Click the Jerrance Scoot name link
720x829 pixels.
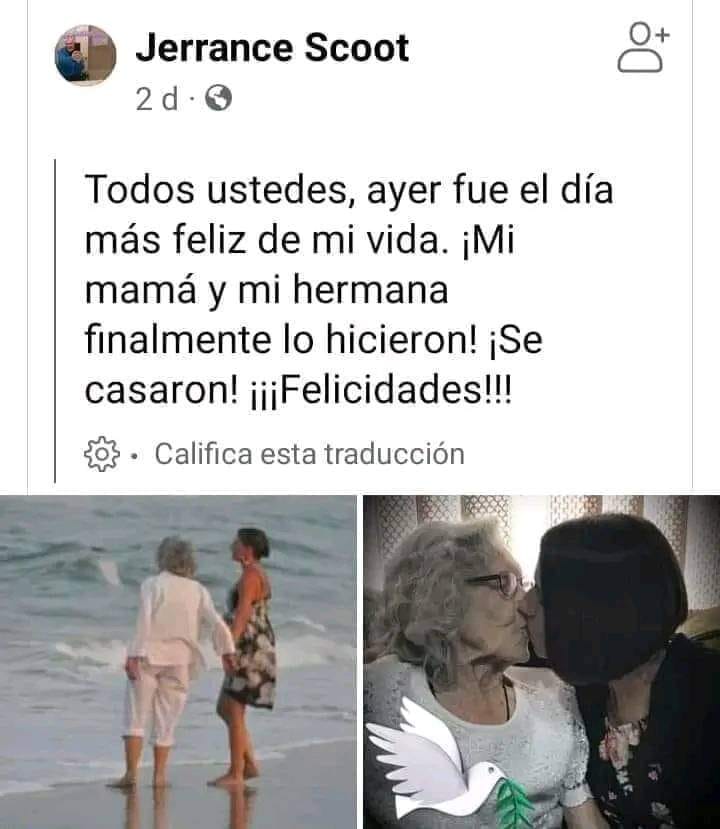tap(272, 48)
